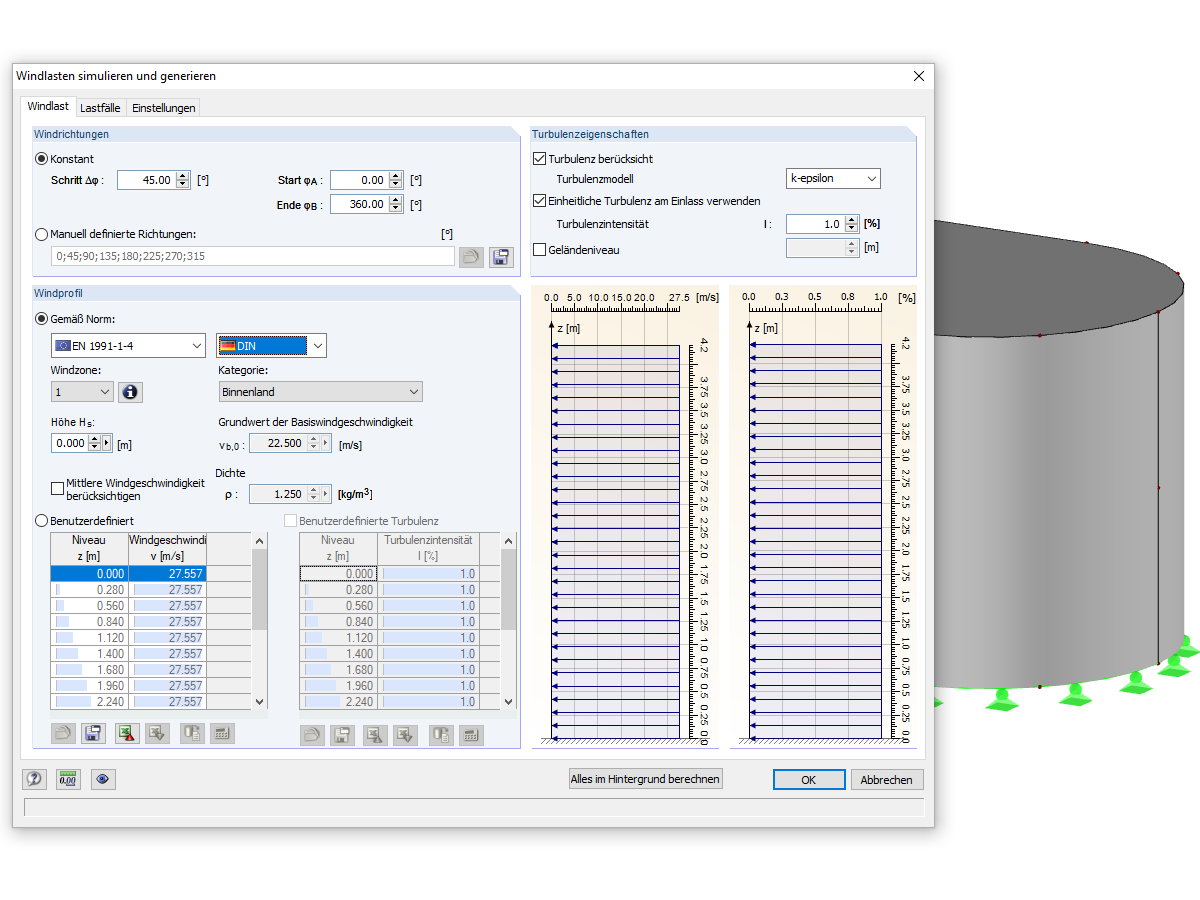
Task: Increase Turbulenzintensität with the stepper arrow
Action: point(850,220)
